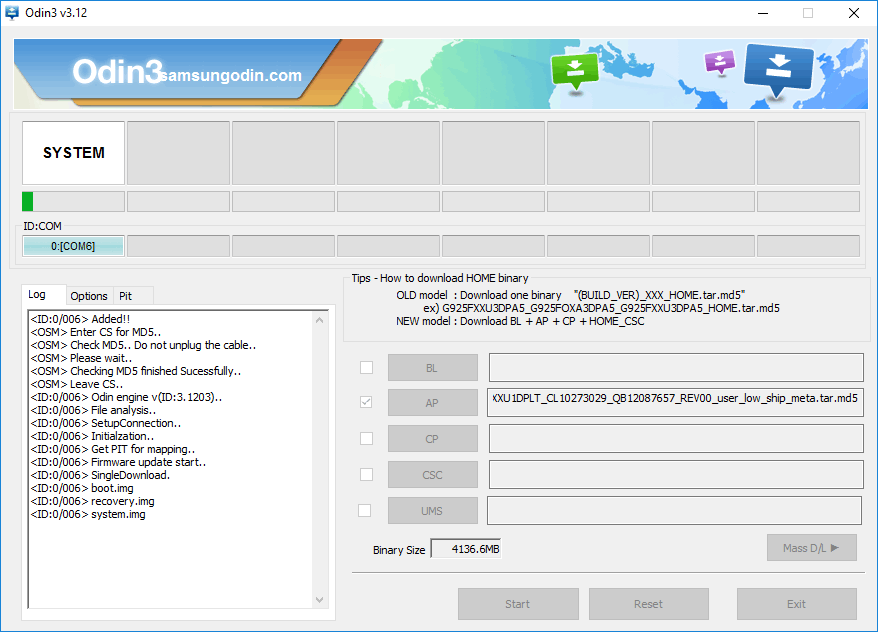Click the 'Binary Size' label
Screen dimensions: 878x632
tap(399, 550)
